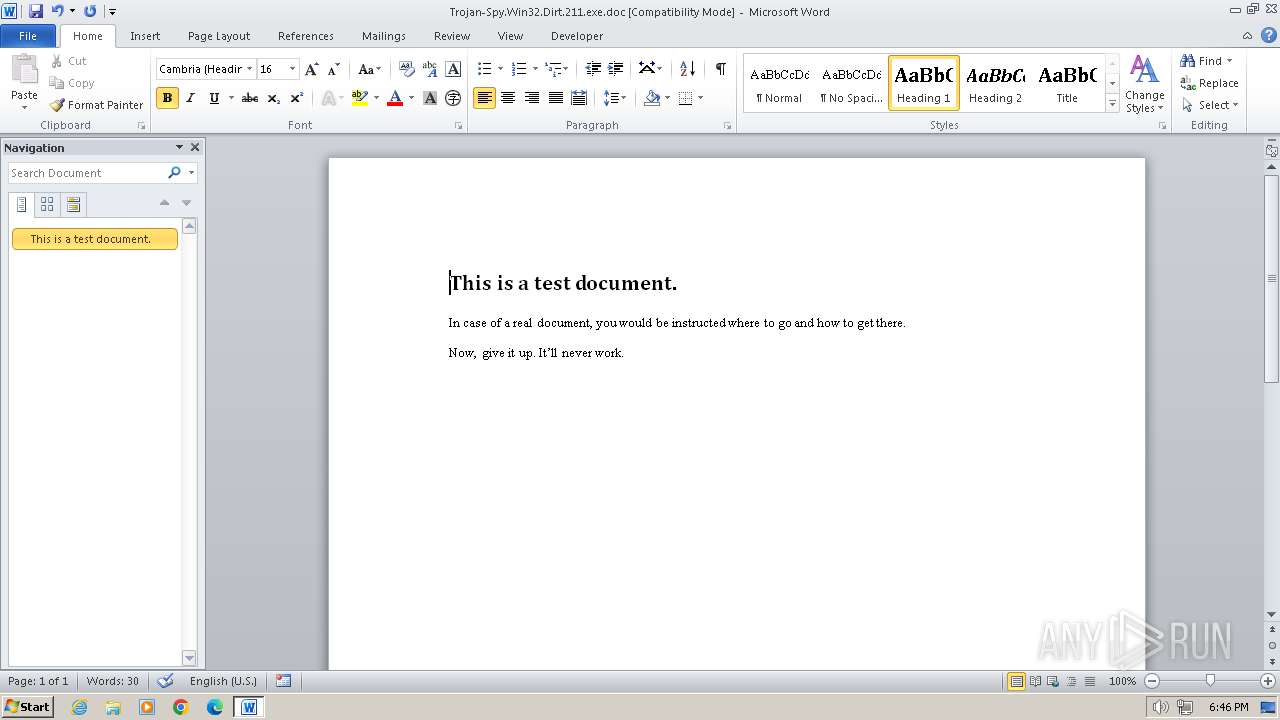This screenshot has height=720, width=1280.
Task: Click the macro recording status bar icon
Action: [283, 681]
